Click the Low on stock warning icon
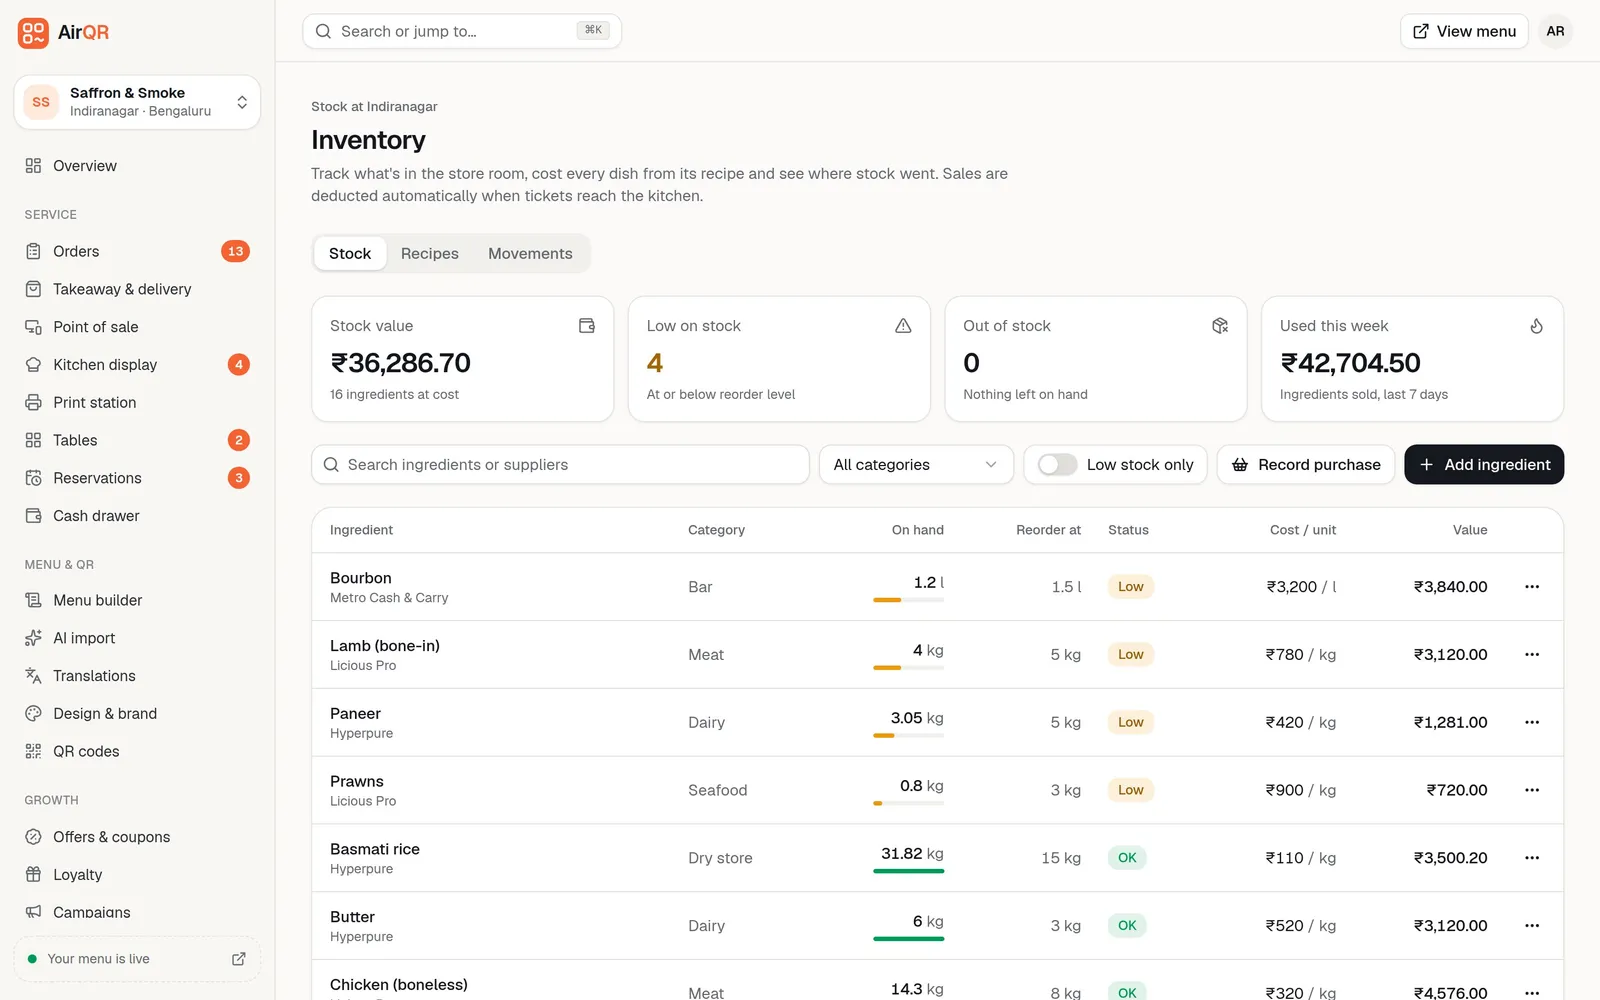 903,326
